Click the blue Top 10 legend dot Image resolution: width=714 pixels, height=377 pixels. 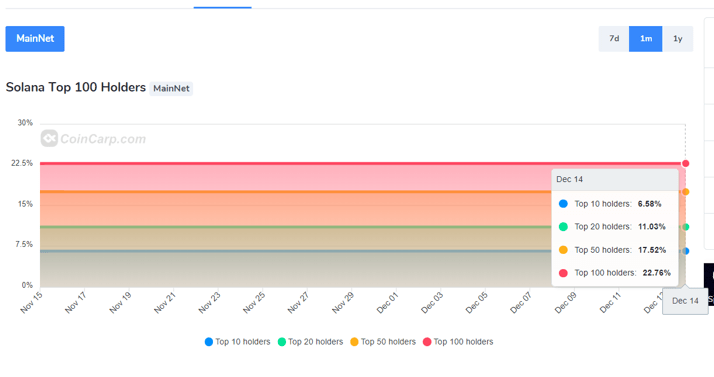point(209,342)
